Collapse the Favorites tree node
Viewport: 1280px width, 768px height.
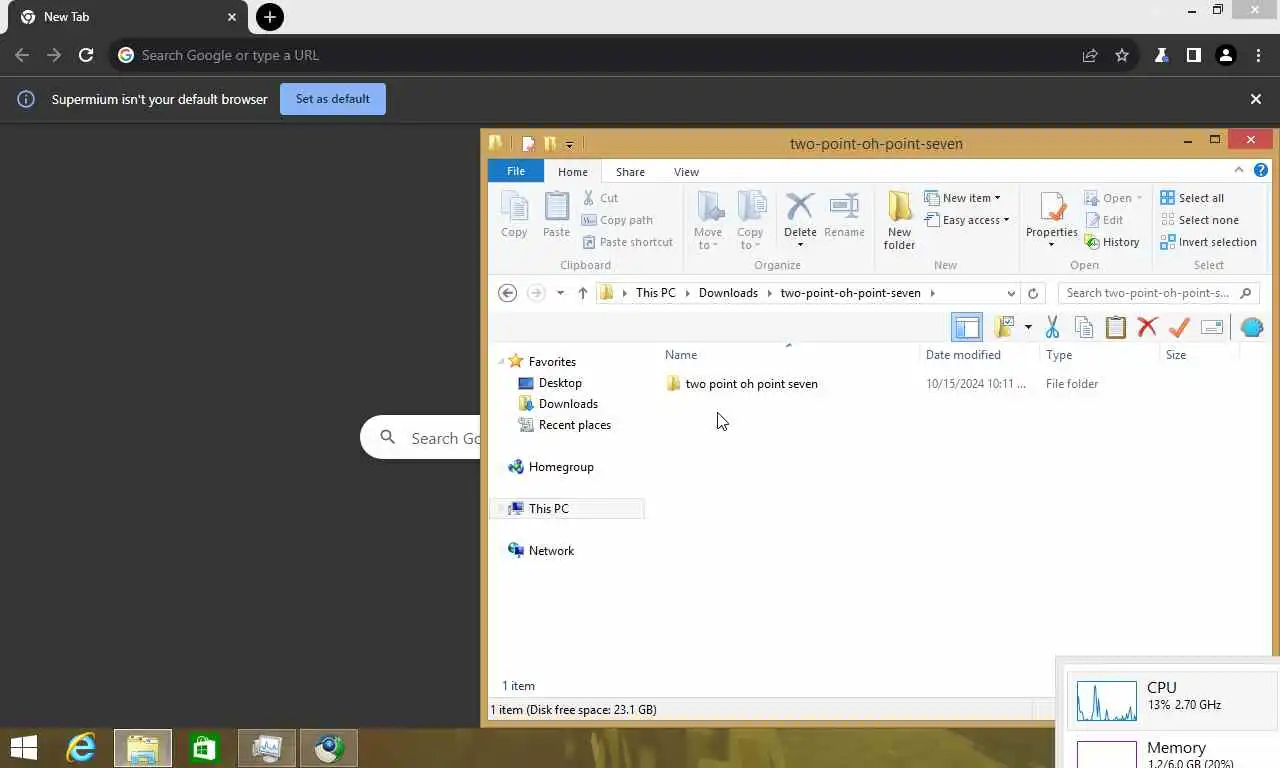501,362
